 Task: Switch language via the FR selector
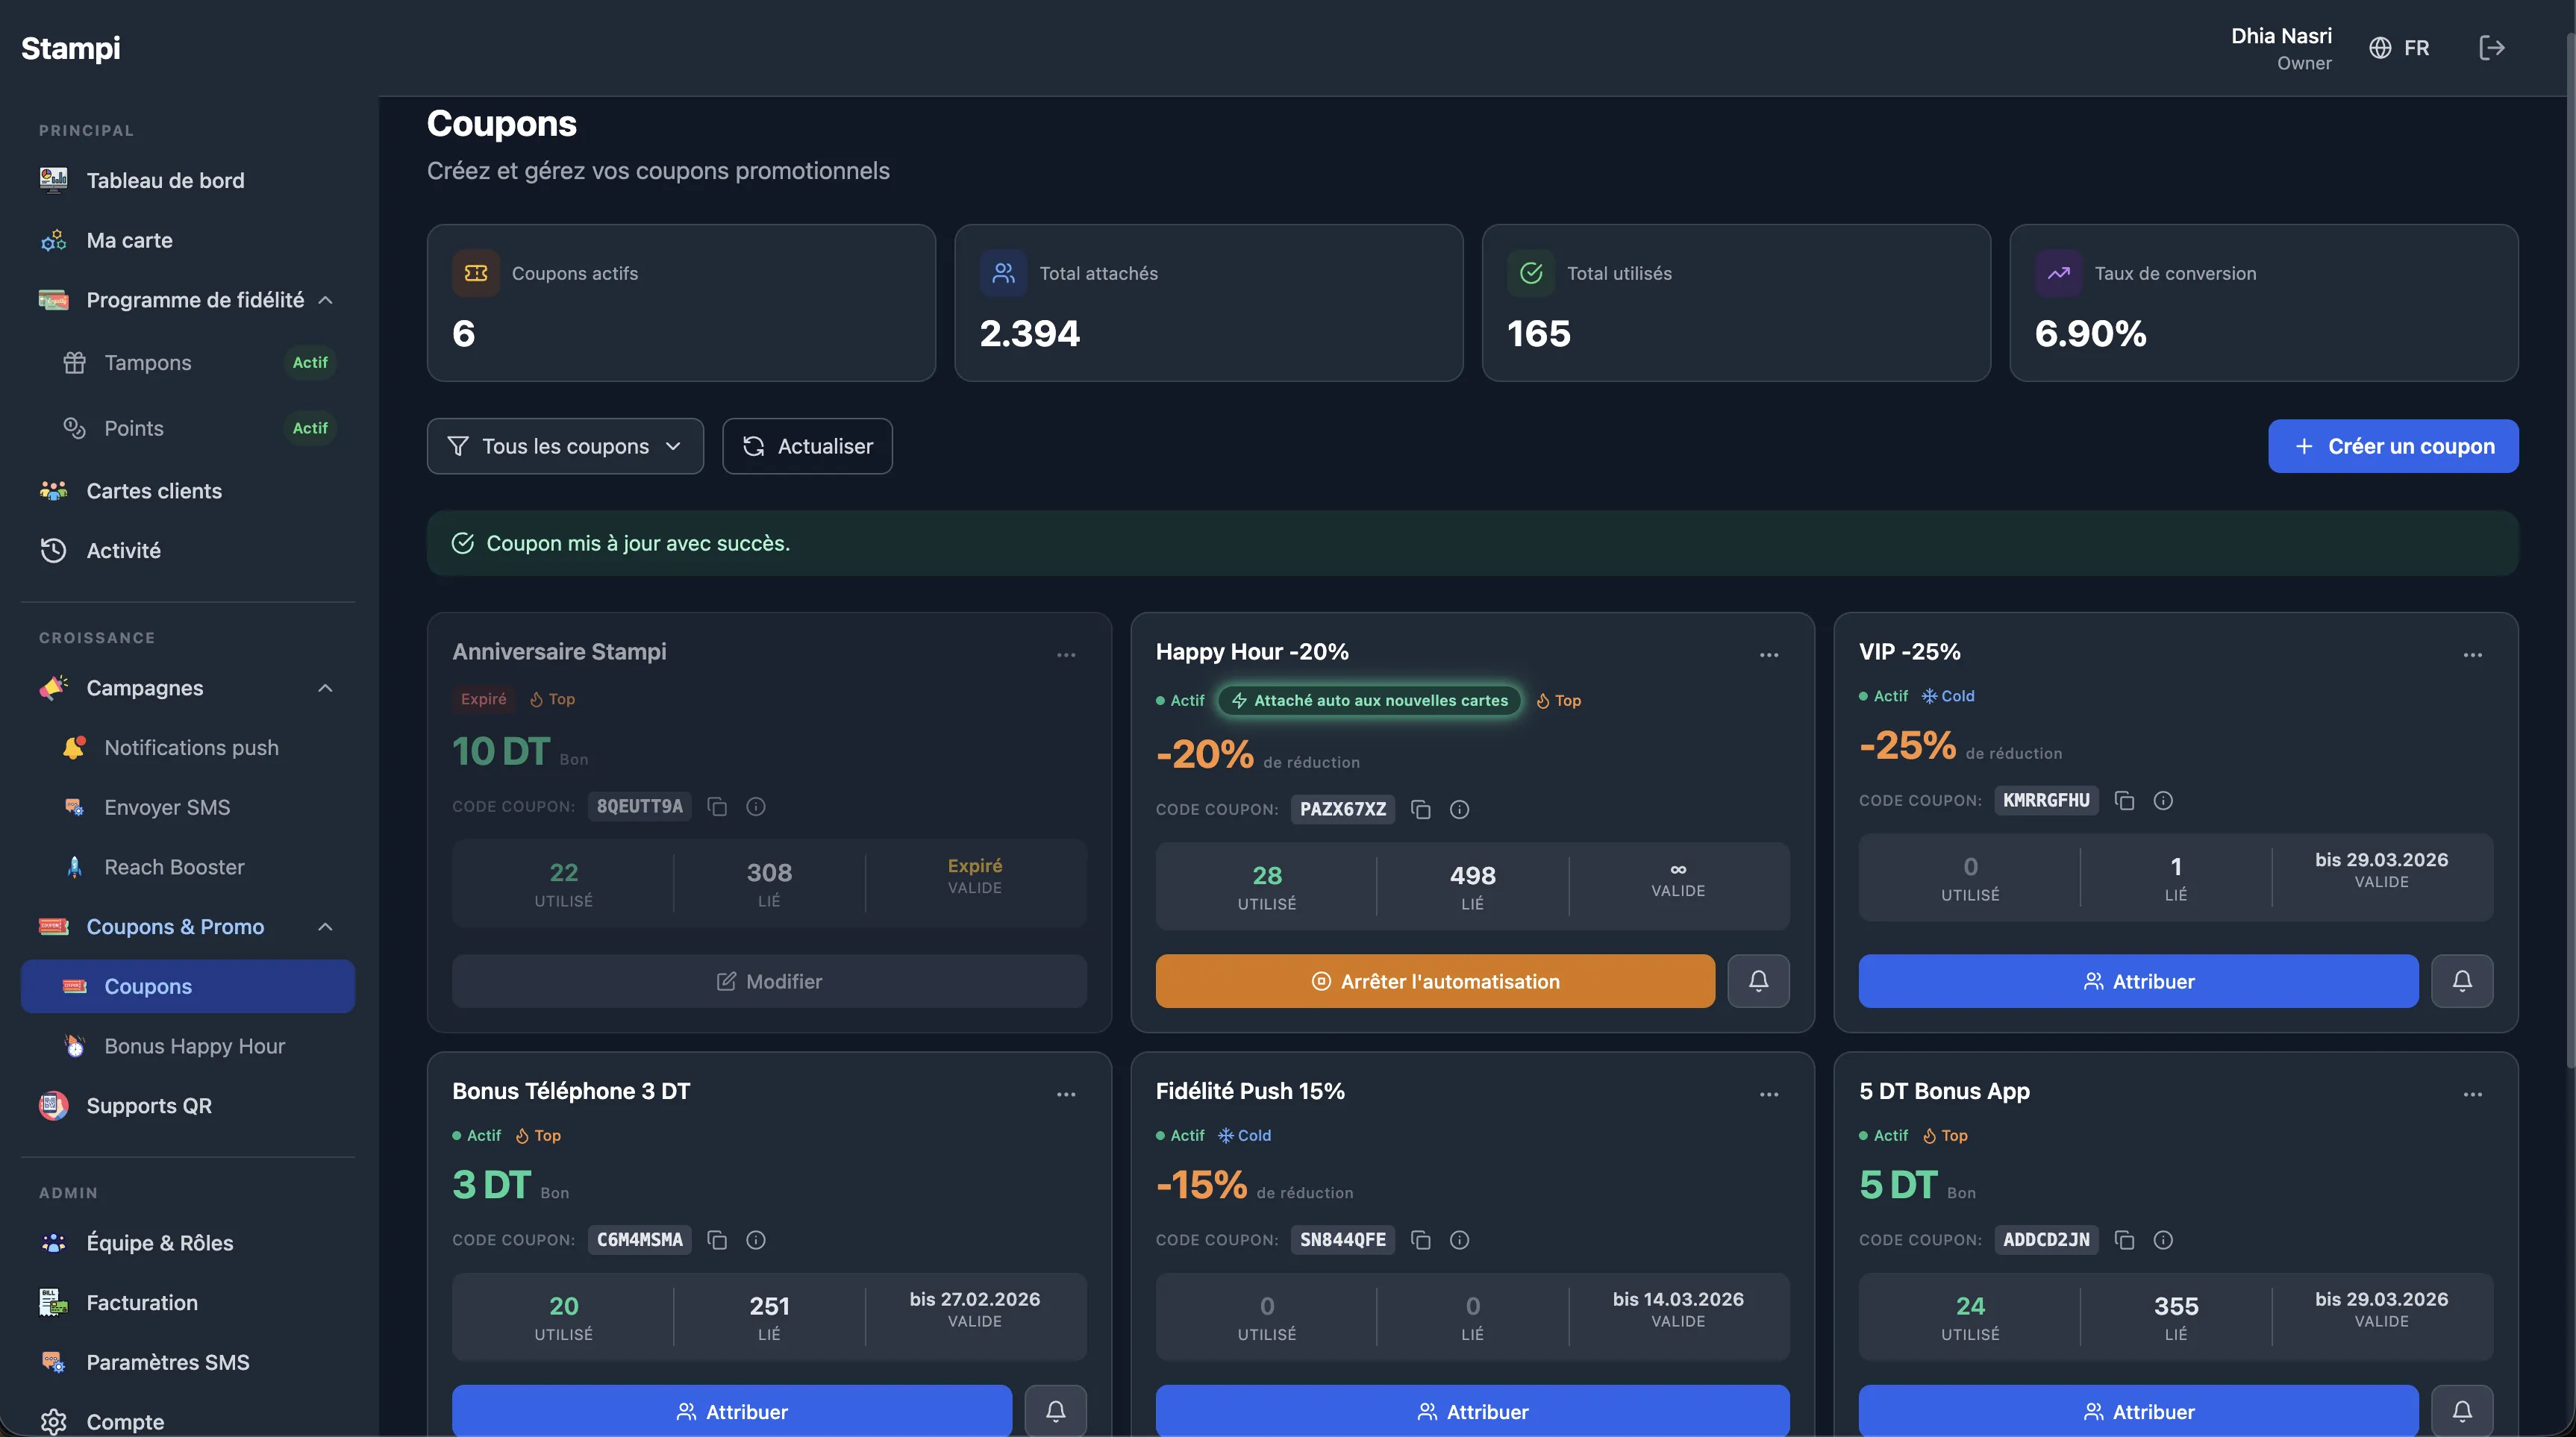[2399, 48]
